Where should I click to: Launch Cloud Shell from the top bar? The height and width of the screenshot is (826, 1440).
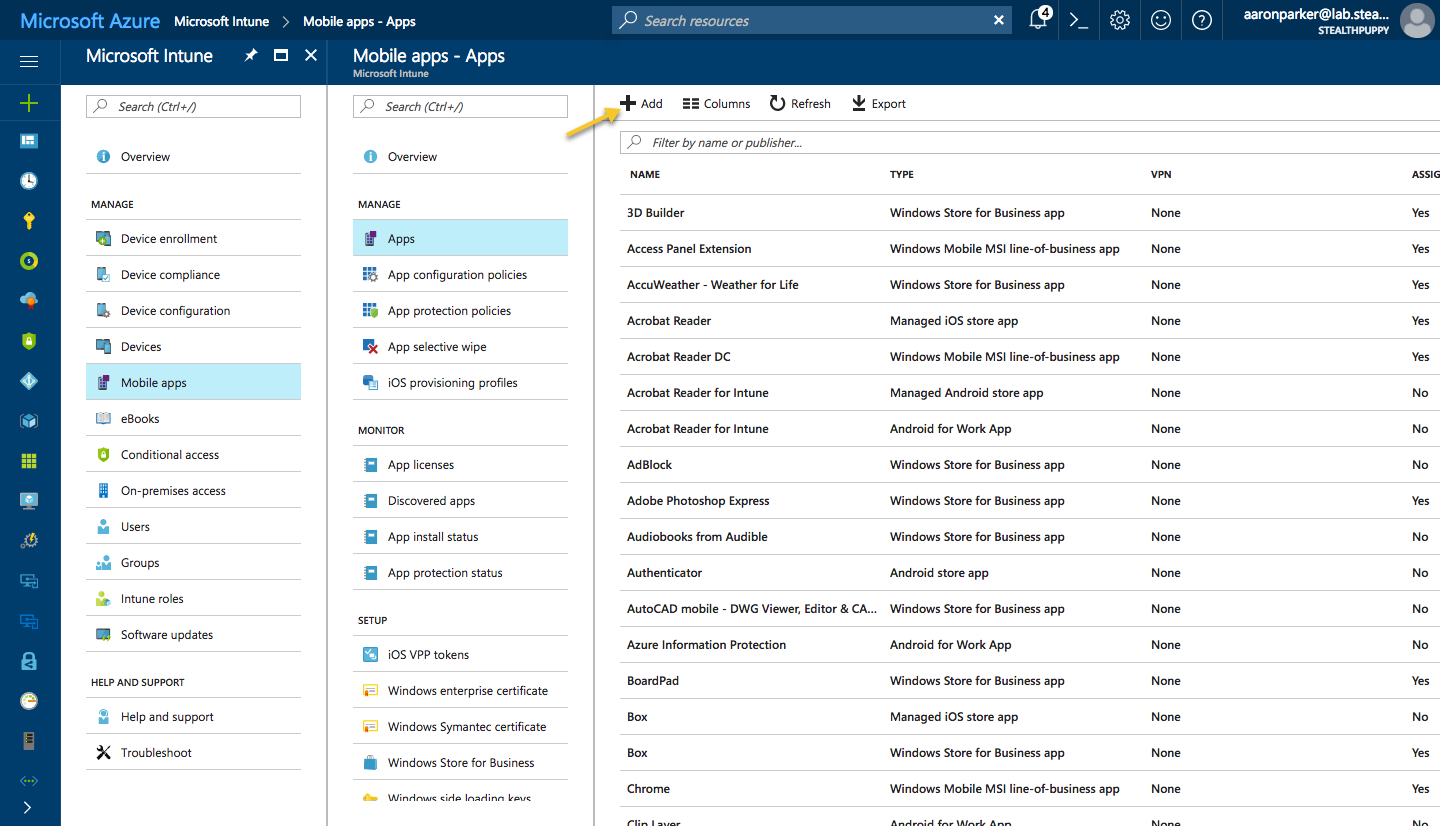point(1079,20)
